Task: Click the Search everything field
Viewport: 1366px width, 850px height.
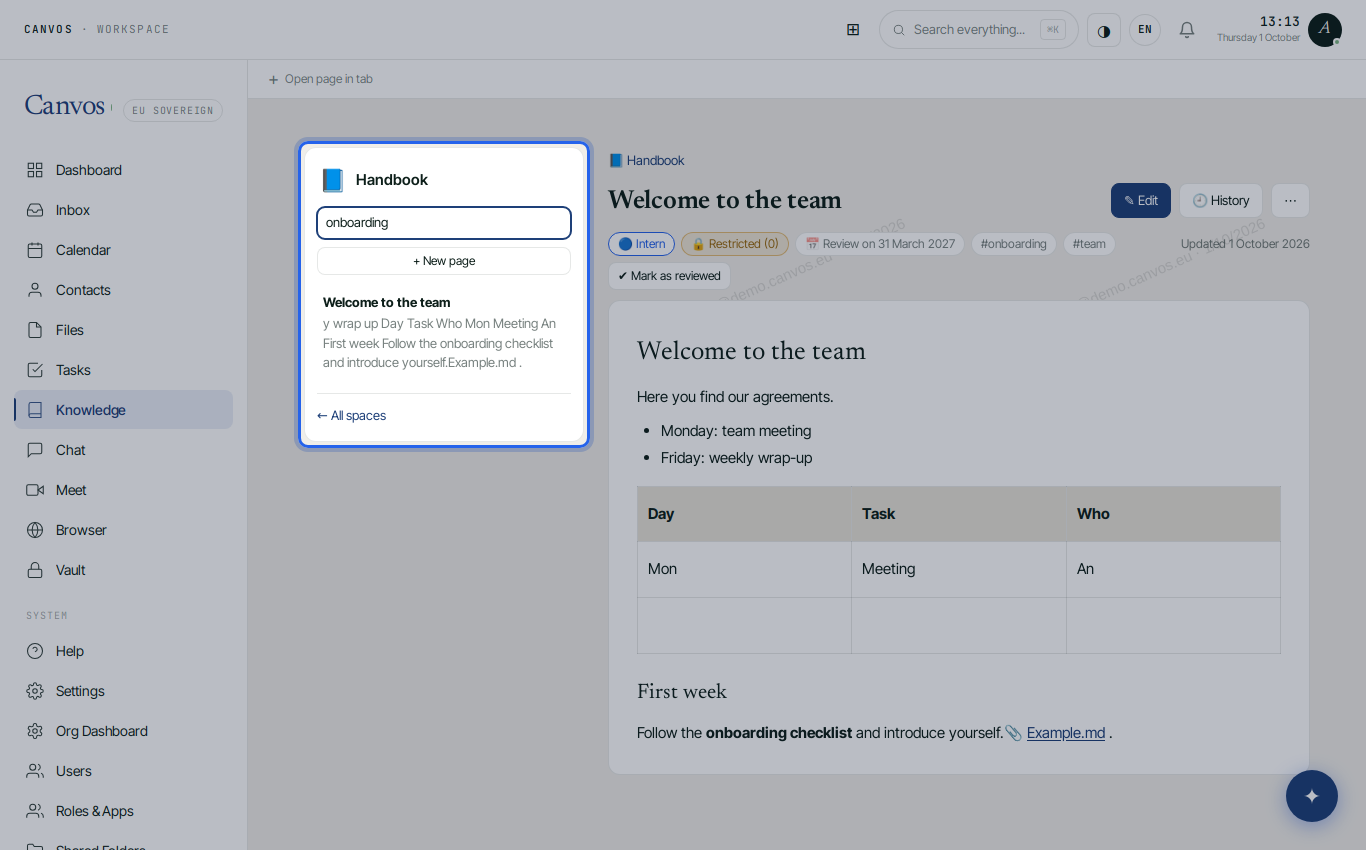Action: pos(979,30)
